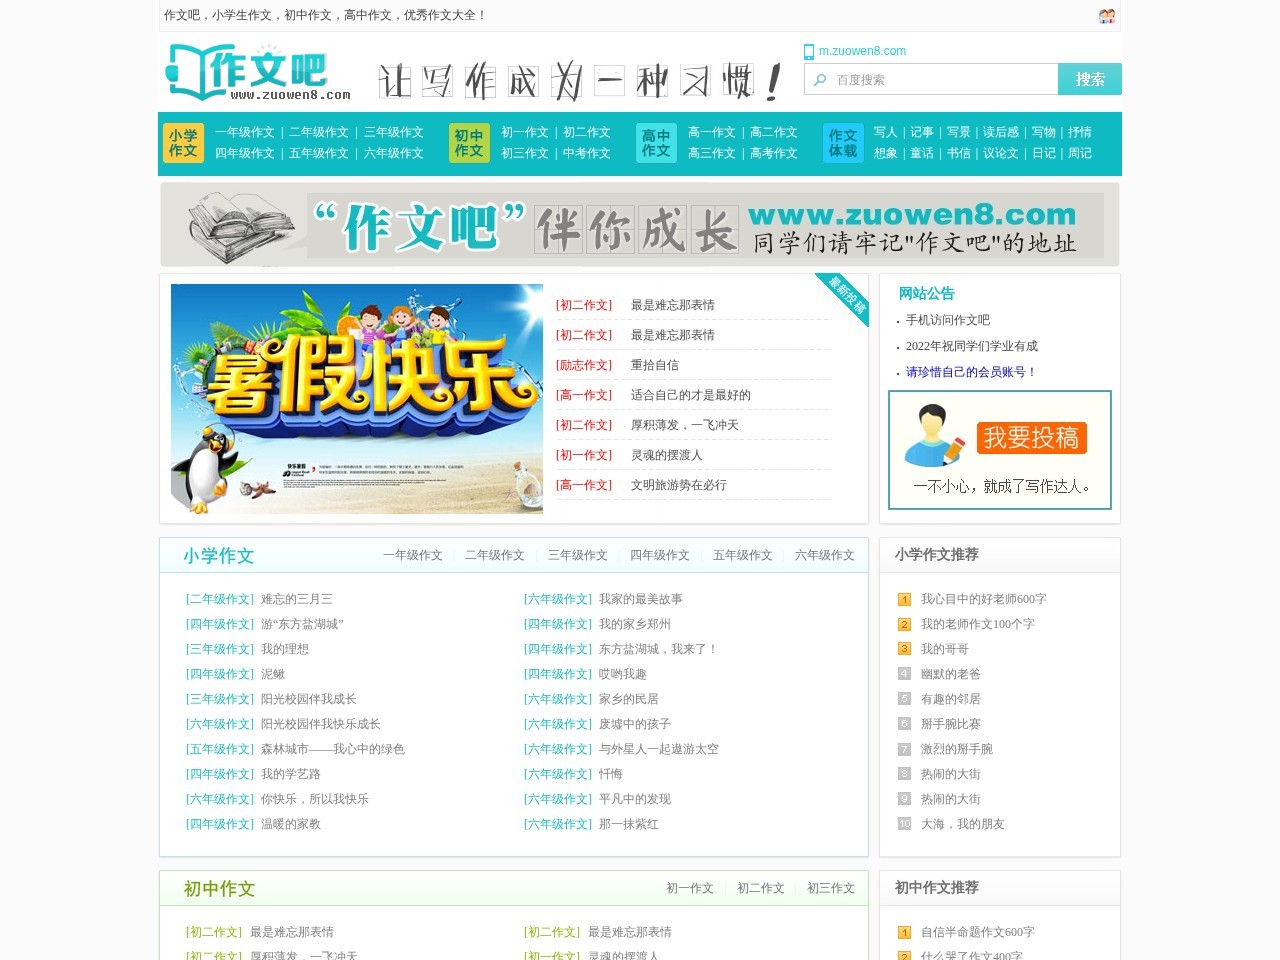Viewport: 1280px width, 960px height.
Task: Switch to the 初三作文 tab
Action: (830, 888)
